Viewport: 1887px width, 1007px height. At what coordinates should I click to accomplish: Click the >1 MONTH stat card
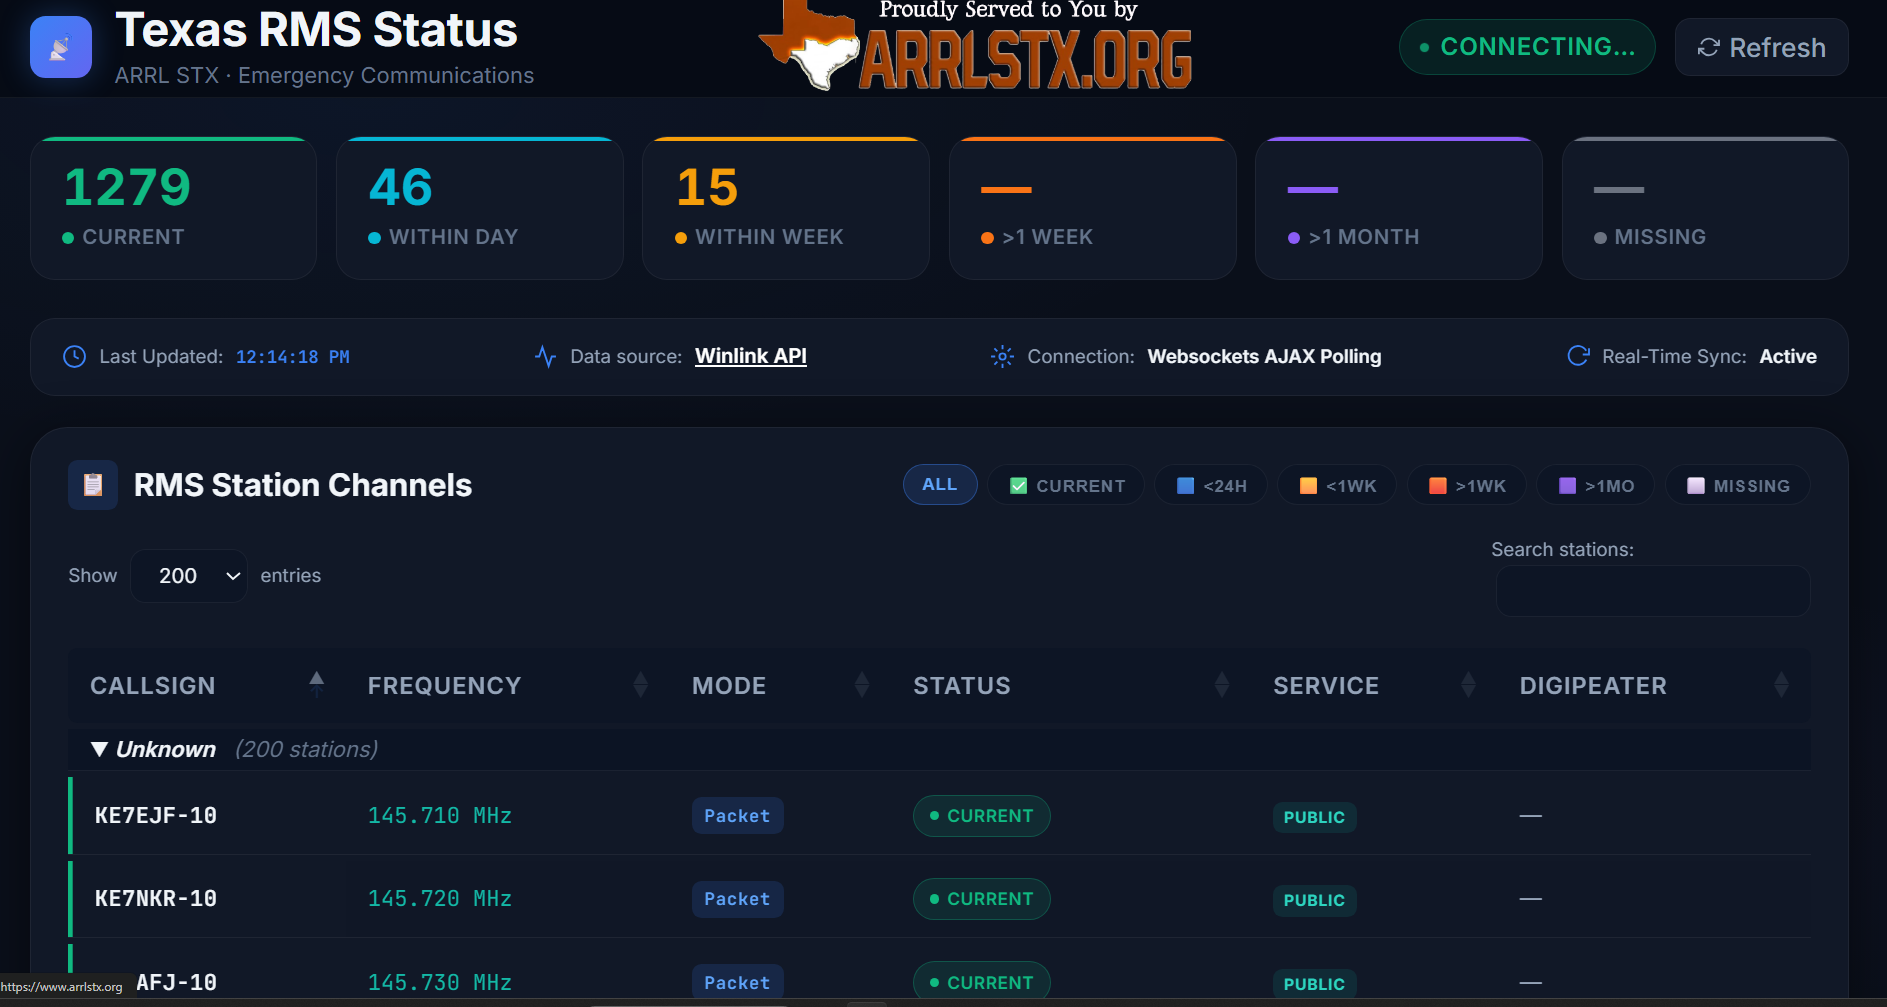(1399, 208)
